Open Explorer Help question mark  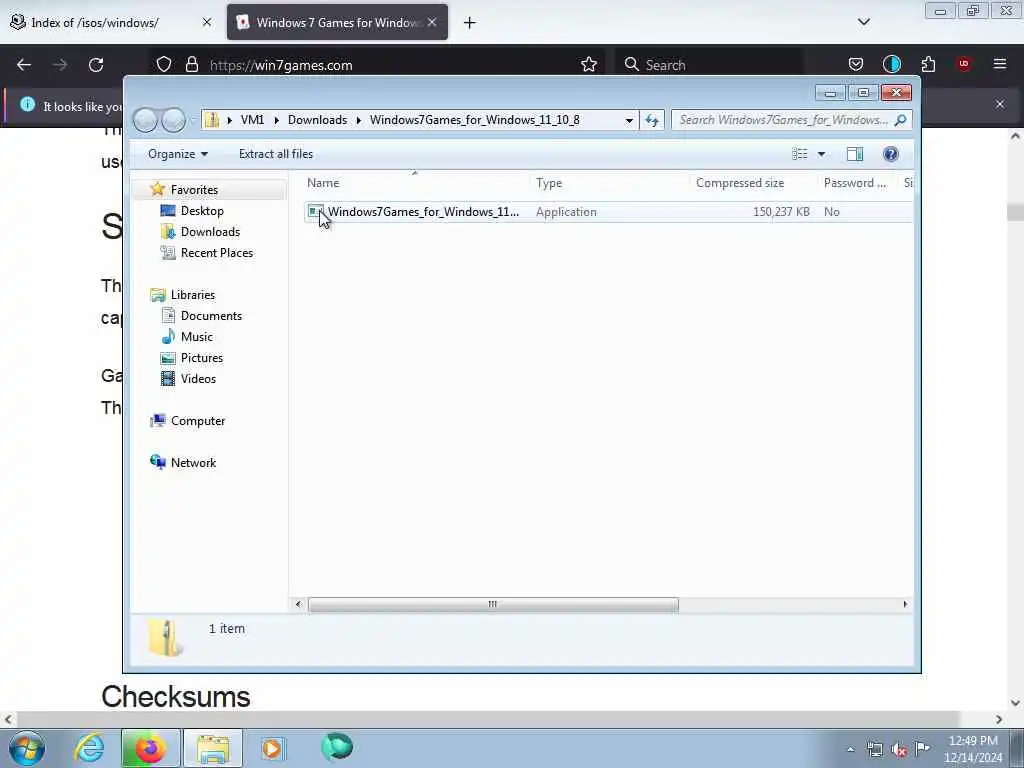(891, 154)
